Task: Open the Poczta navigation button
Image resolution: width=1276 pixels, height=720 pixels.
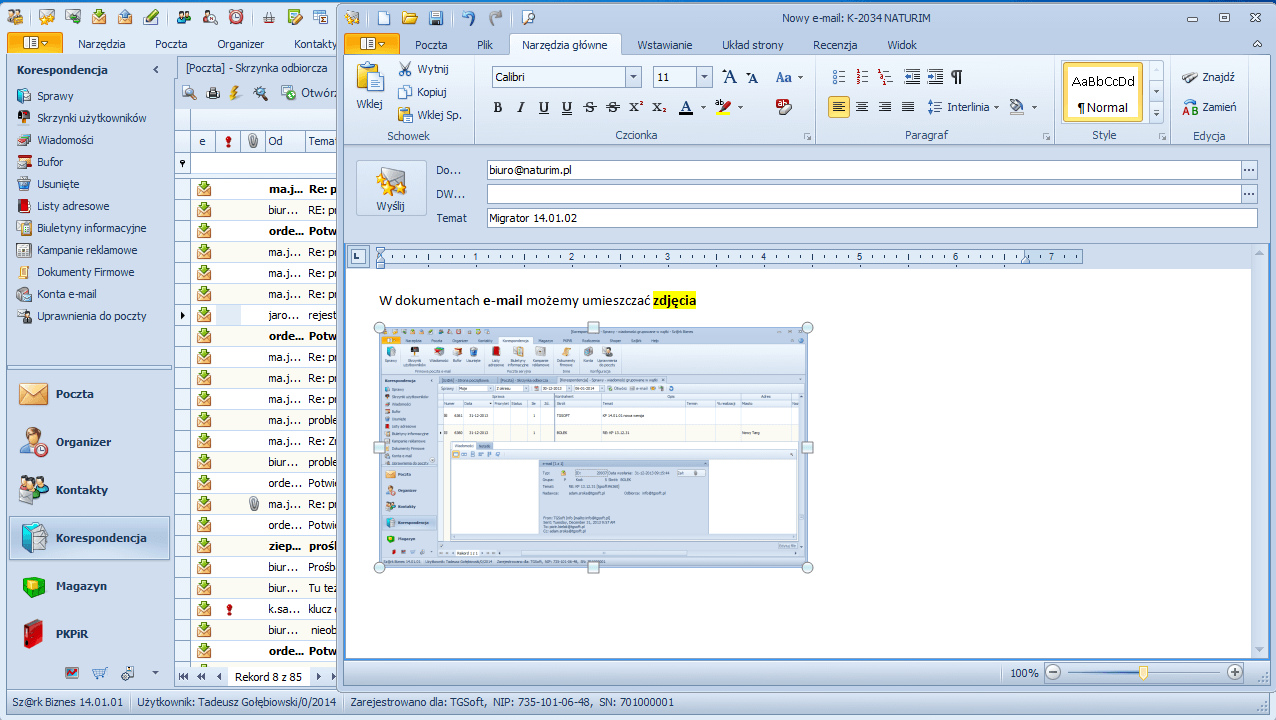Action: tap(89, 394)
